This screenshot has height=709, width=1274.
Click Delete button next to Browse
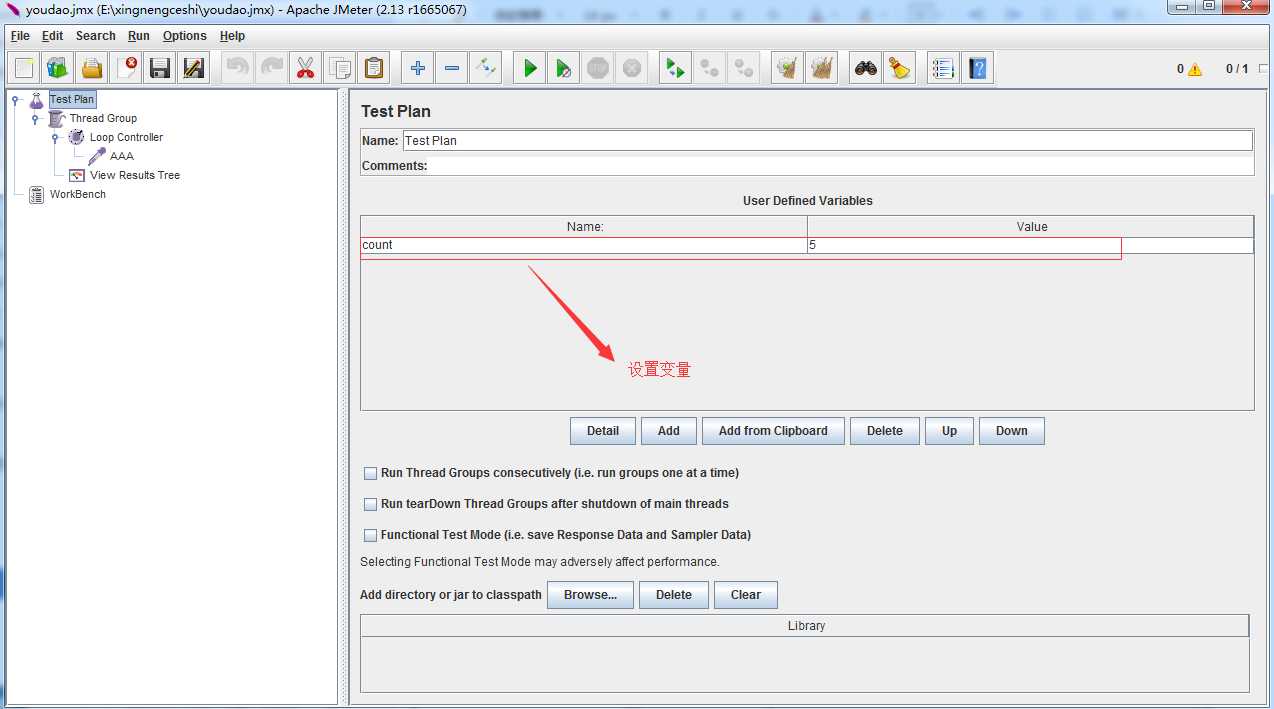(x=674, y=595)
